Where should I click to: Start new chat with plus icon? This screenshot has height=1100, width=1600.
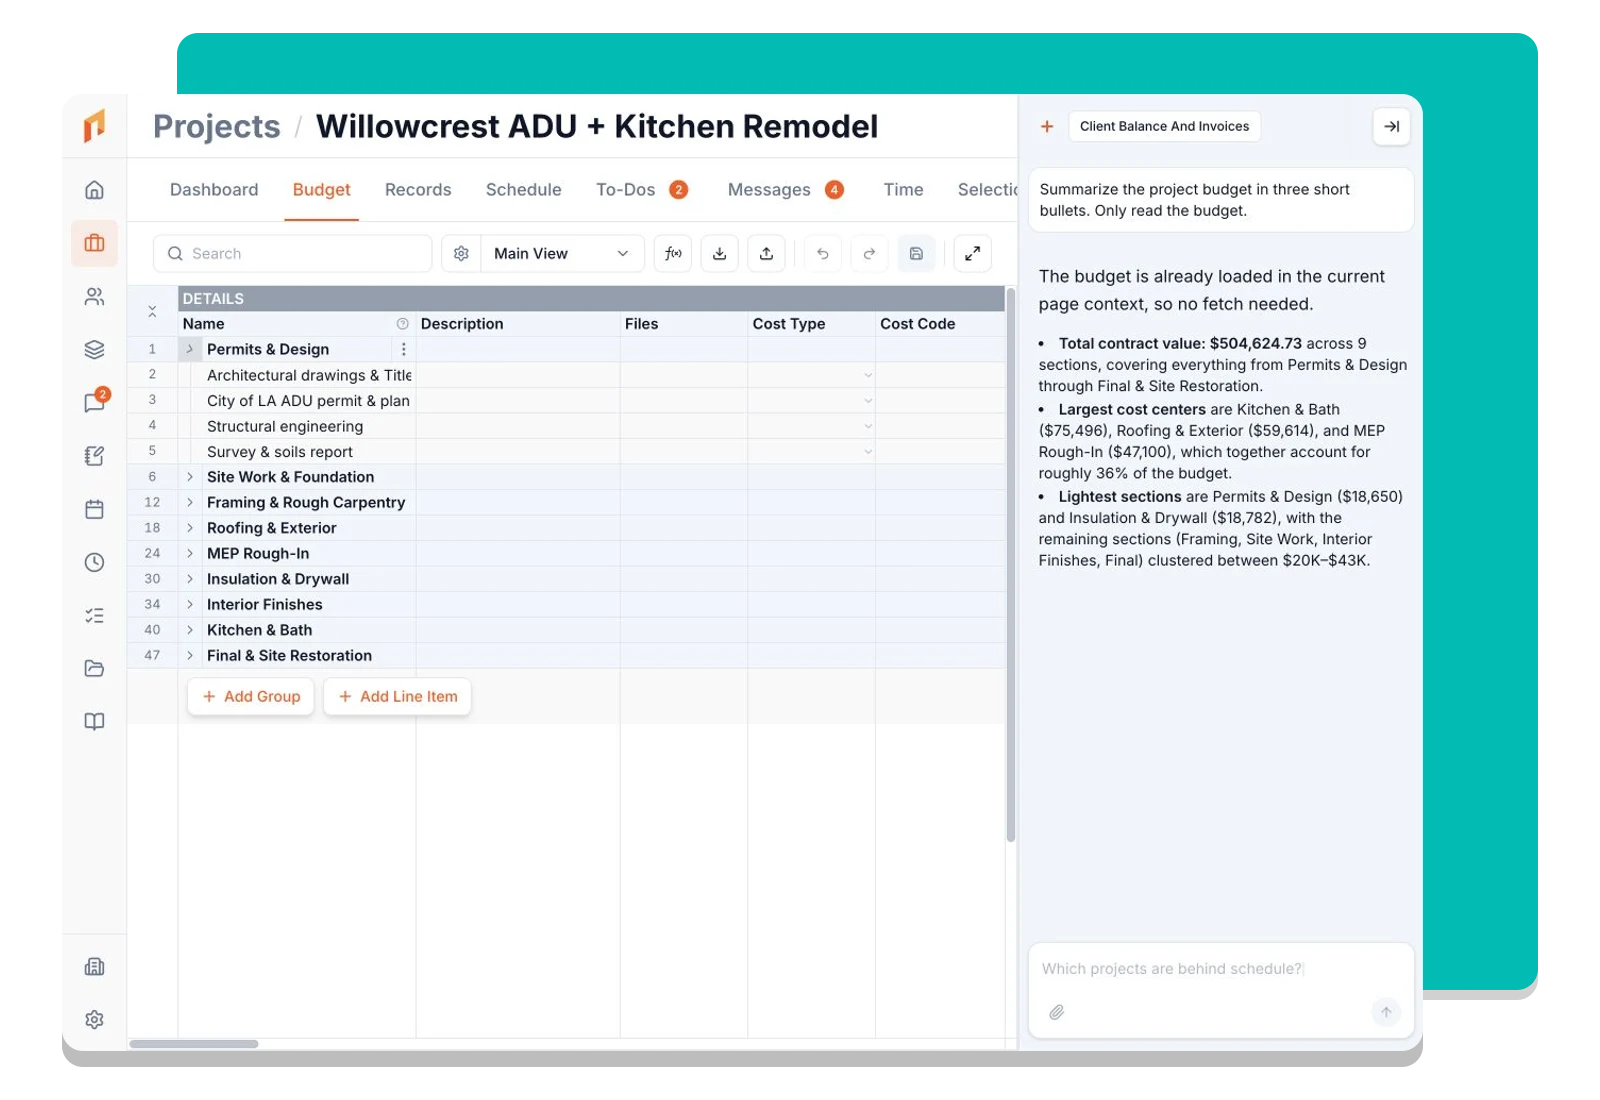pos(1047,126)
